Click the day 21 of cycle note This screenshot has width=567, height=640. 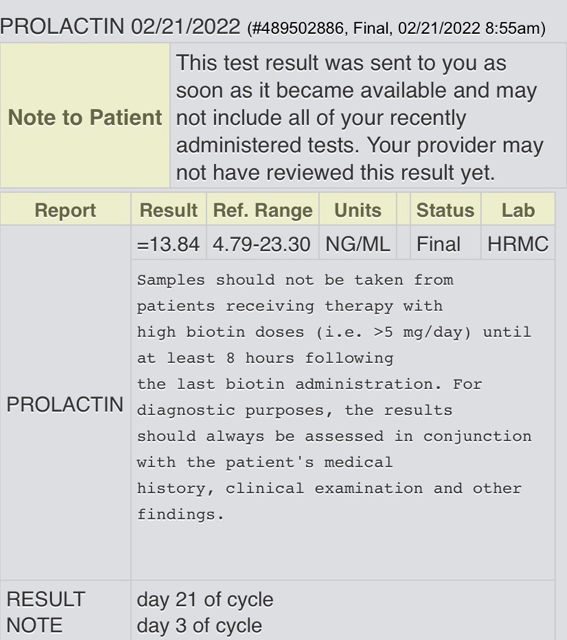[205, 599]
